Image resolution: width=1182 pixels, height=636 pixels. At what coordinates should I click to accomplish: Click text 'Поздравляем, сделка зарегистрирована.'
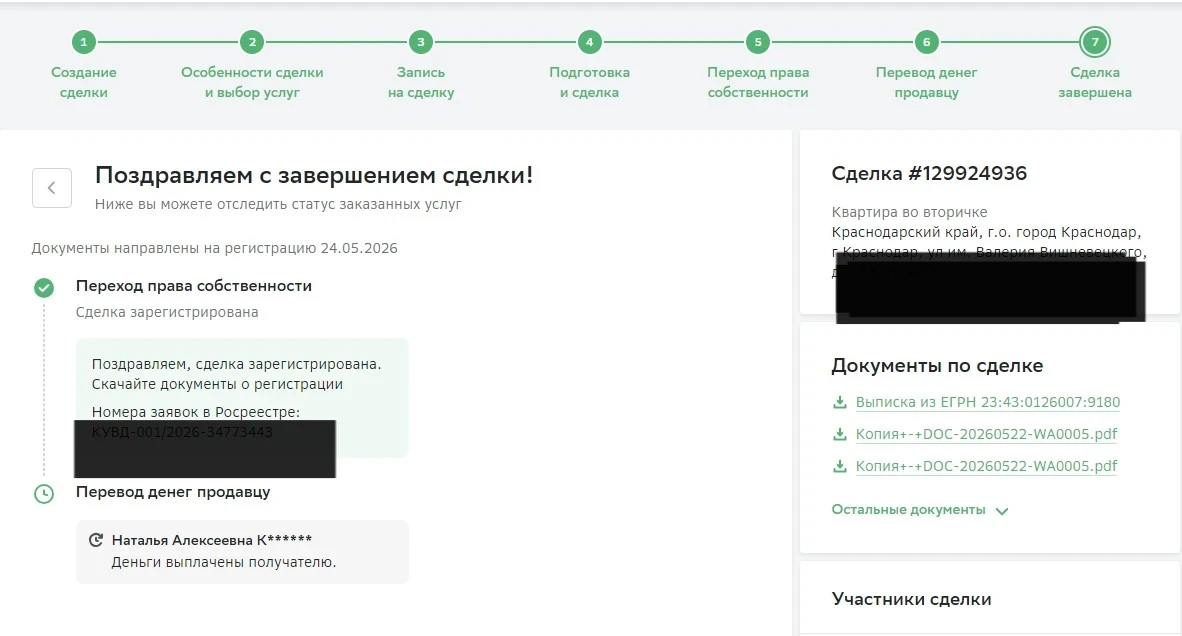[x=237, y=364]
